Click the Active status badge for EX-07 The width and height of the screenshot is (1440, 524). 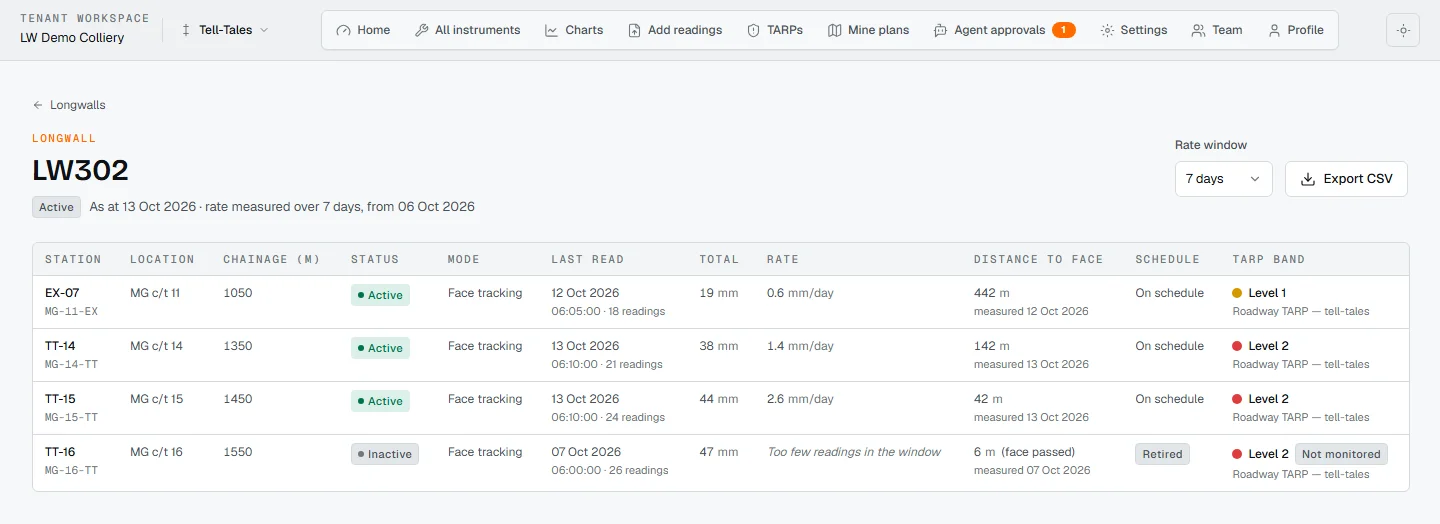[380, 295]
